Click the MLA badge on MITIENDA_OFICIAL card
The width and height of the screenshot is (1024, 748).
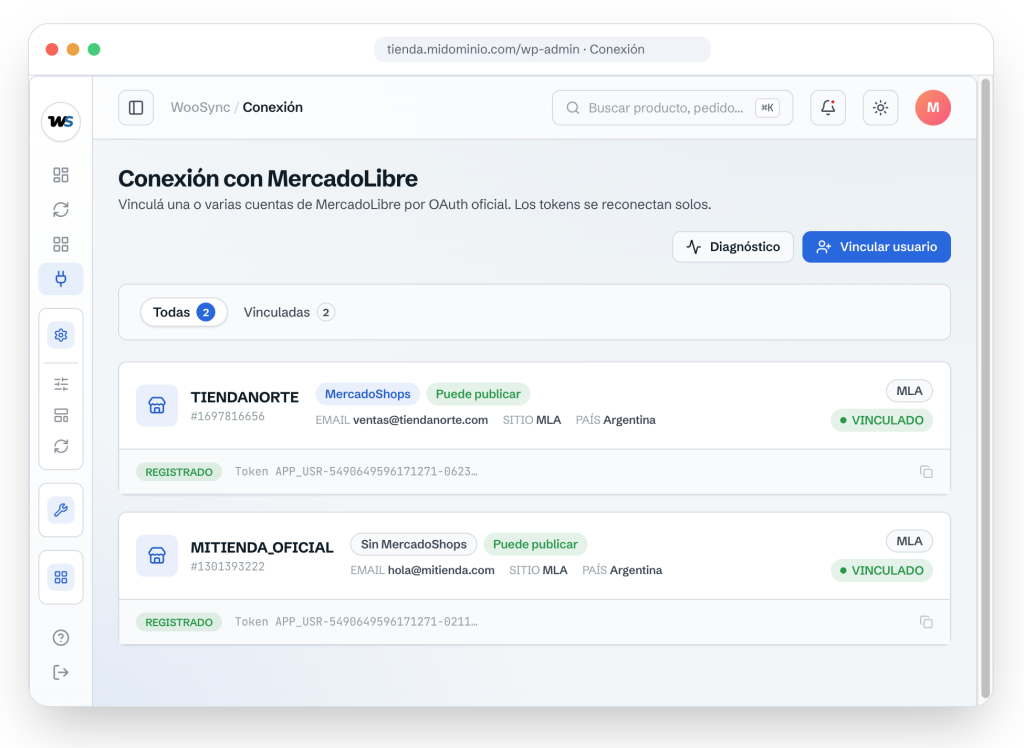[909, 541]
